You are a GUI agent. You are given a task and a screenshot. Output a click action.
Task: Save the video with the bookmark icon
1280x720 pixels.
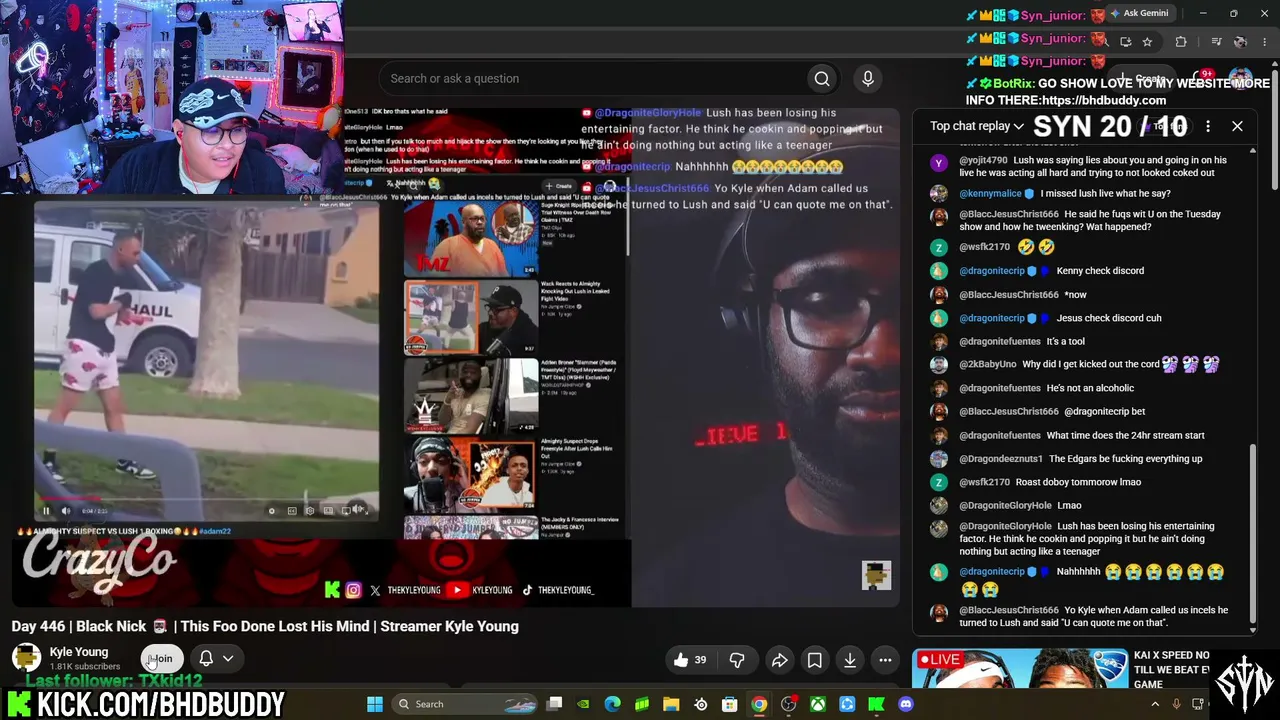tap(815, 660)
